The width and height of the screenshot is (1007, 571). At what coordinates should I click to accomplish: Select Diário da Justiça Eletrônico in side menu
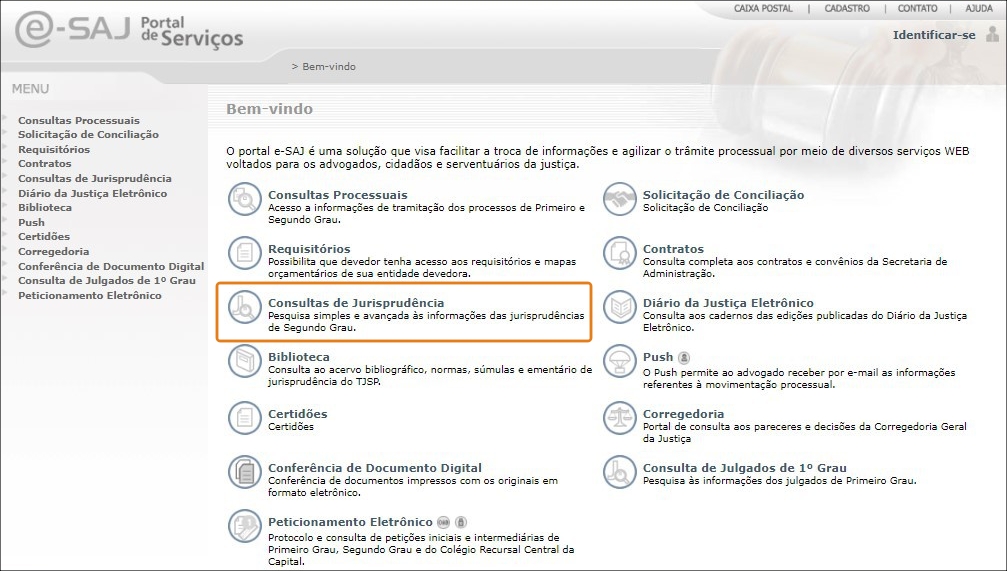pyautogui.click(x=92, y=193)
